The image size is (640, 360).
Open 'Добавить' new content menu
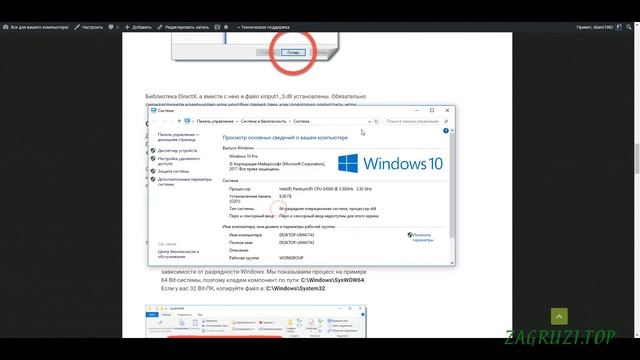138,27
